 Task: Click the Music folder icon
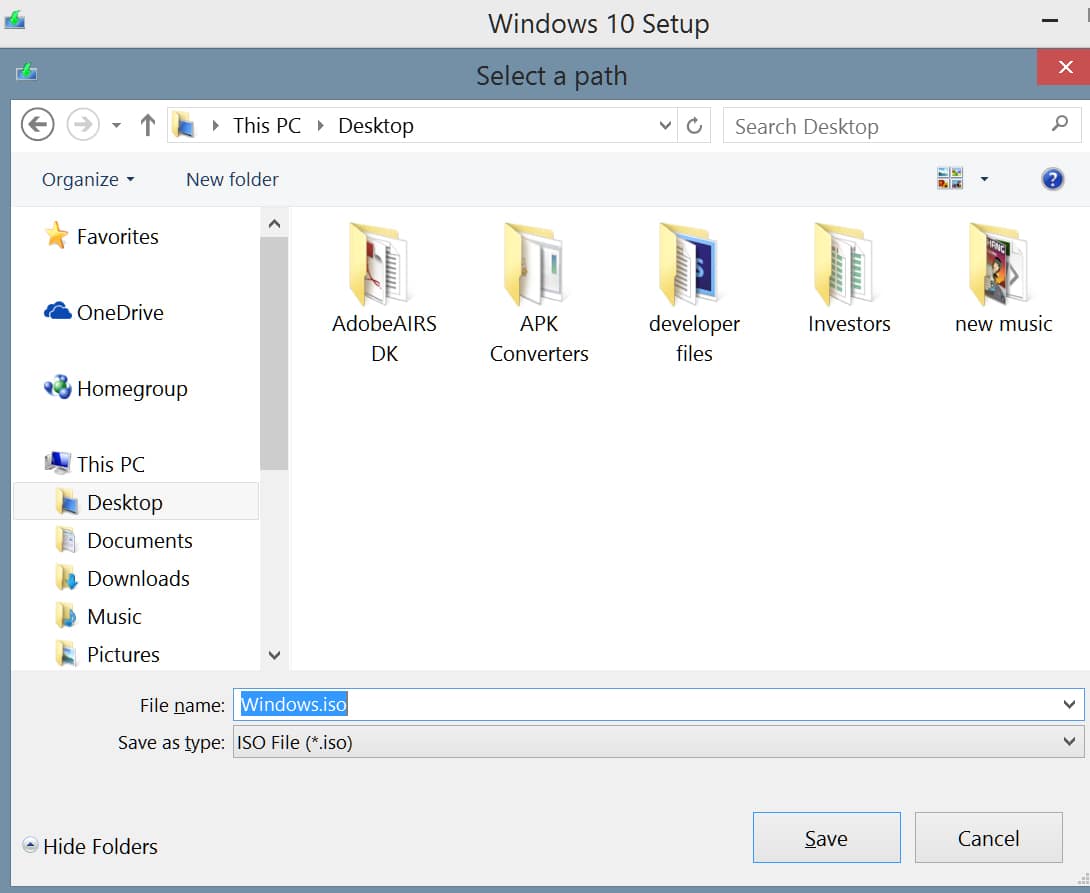[67, 616]
